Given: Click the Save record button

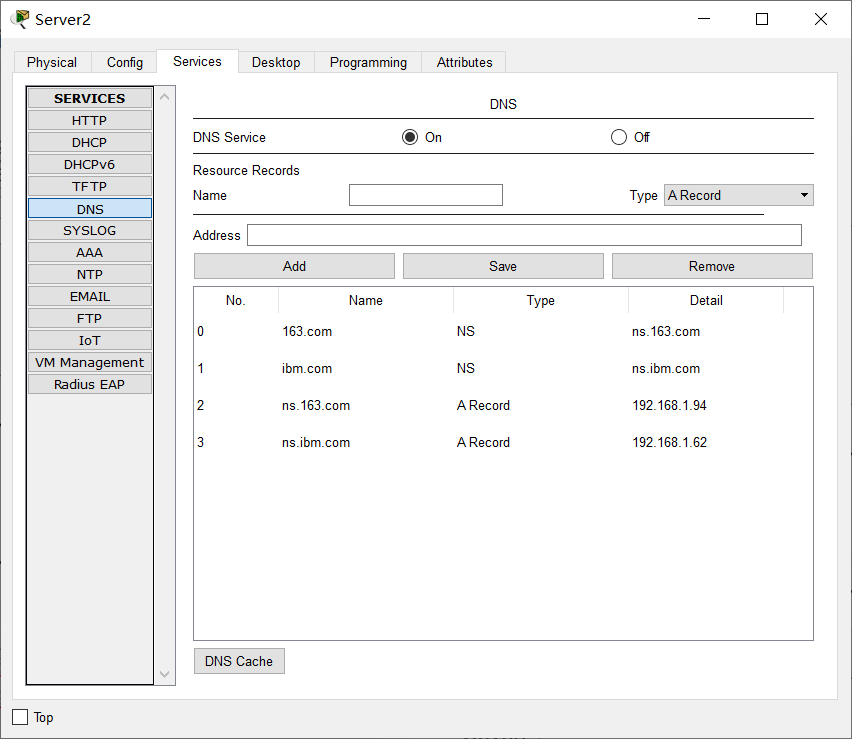Looking at the screenshot, I should pyautogui.click(x=503, y=266).
